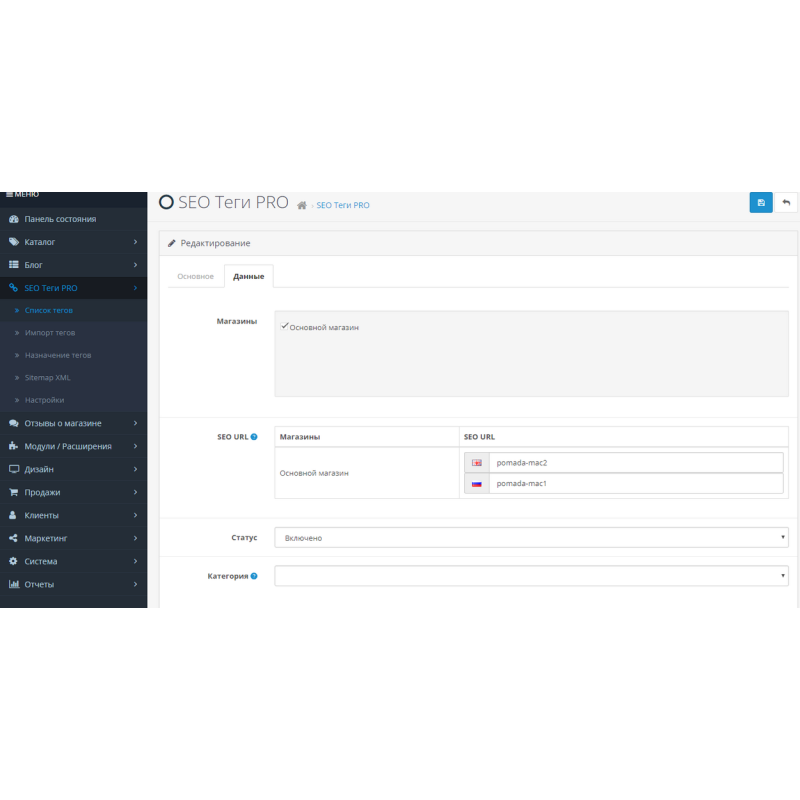This screenshot has height=800, width=800.
Task: Open the Категория dropdown
Action: click(531, 576)
